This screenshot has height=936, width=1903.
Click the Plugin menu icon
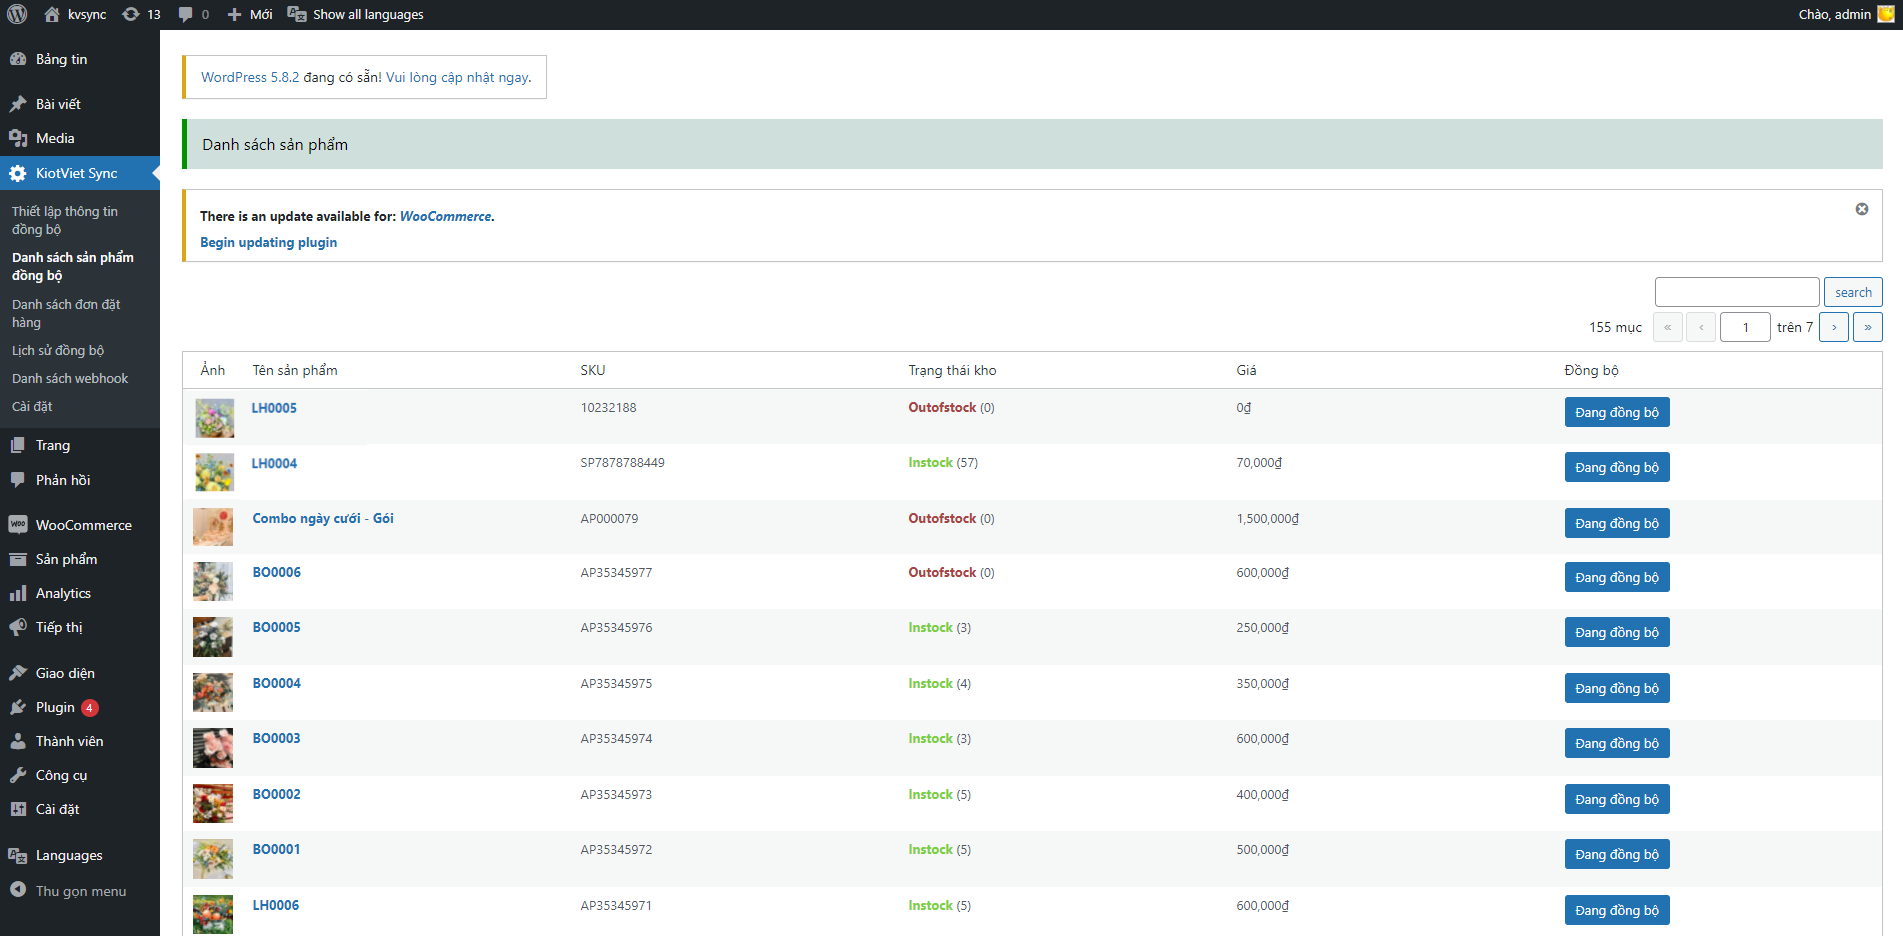point(18,707)
